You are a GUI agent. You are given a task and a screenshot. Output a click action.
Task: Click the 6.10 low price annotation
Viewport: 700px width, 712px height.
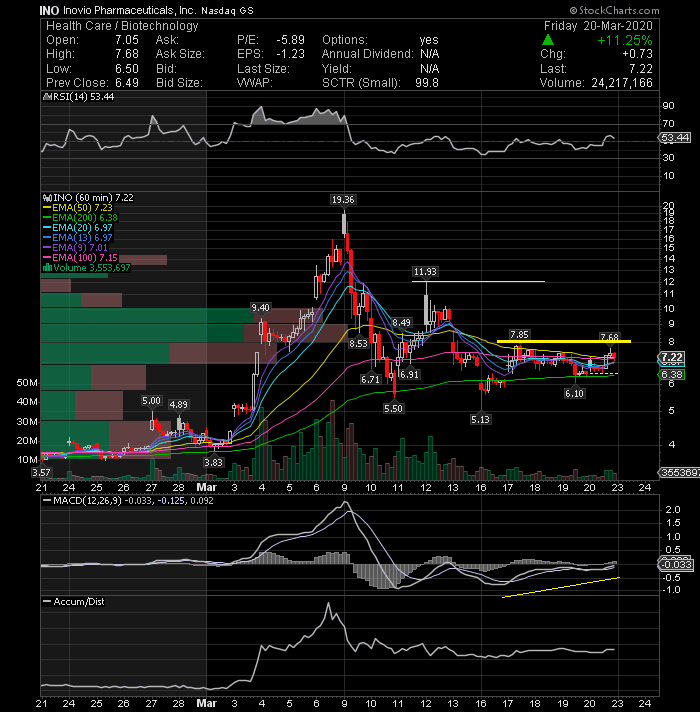click(x=574, y=393)
